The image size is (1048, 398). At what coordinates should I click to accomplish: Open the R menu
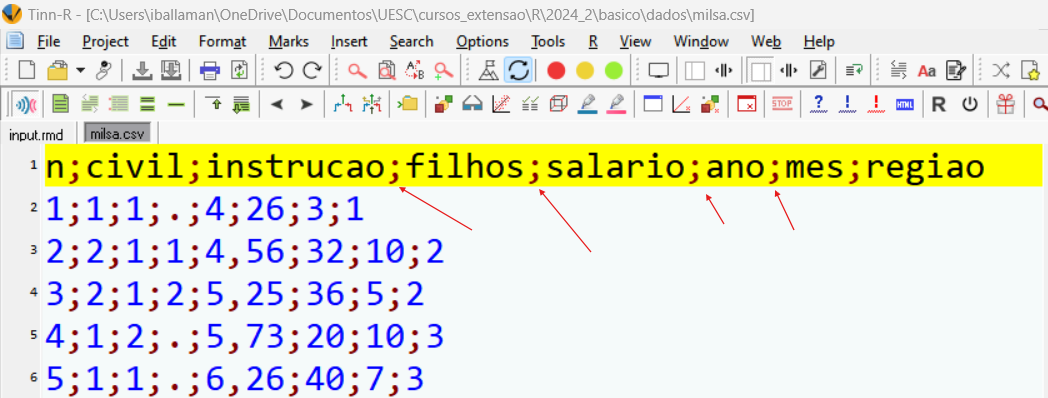pyautogui.click(x=593, y=41)
